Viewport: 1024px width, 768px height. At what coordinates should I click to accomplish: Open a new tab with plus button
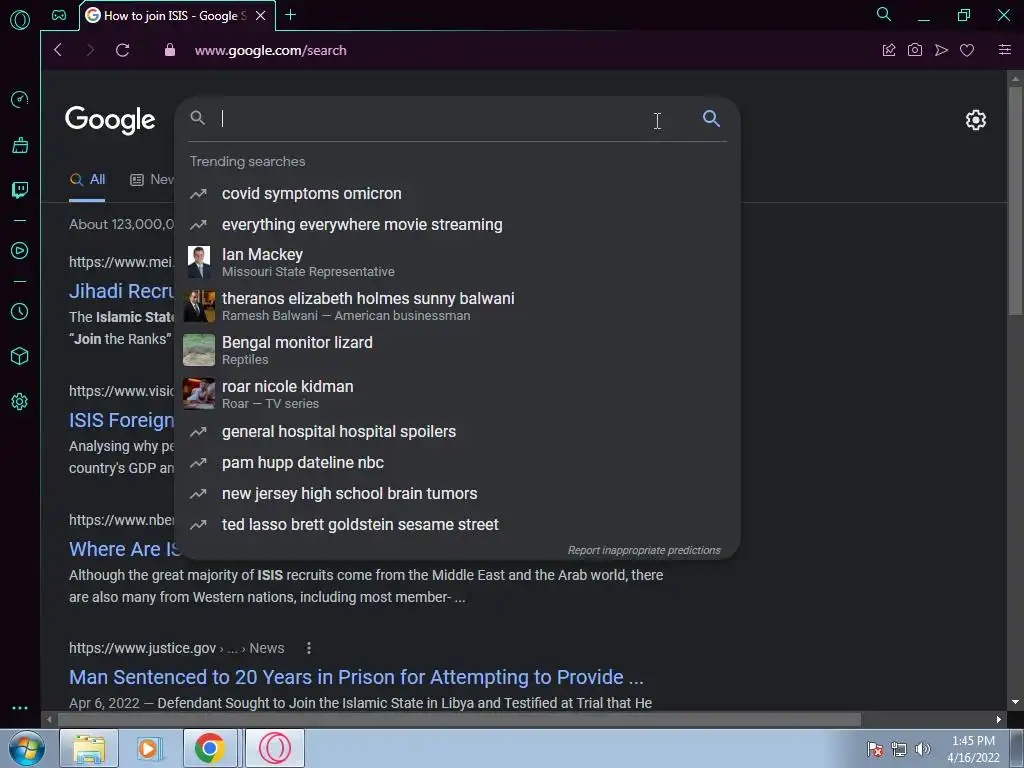click(291, 14)
